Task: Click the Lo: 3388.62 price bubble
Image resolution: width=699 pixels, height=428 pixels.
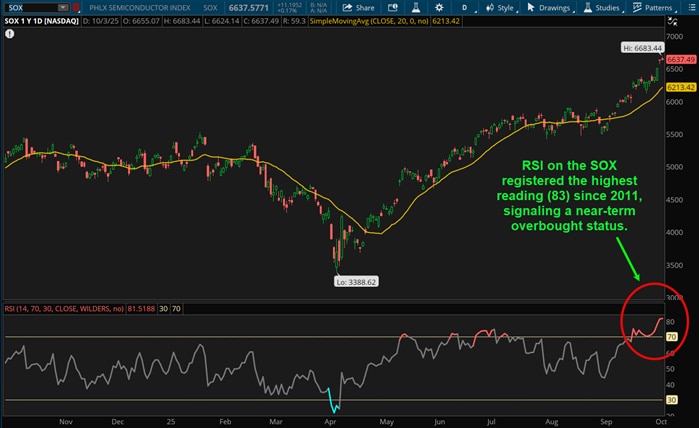Action: click(x=355, y=281)
